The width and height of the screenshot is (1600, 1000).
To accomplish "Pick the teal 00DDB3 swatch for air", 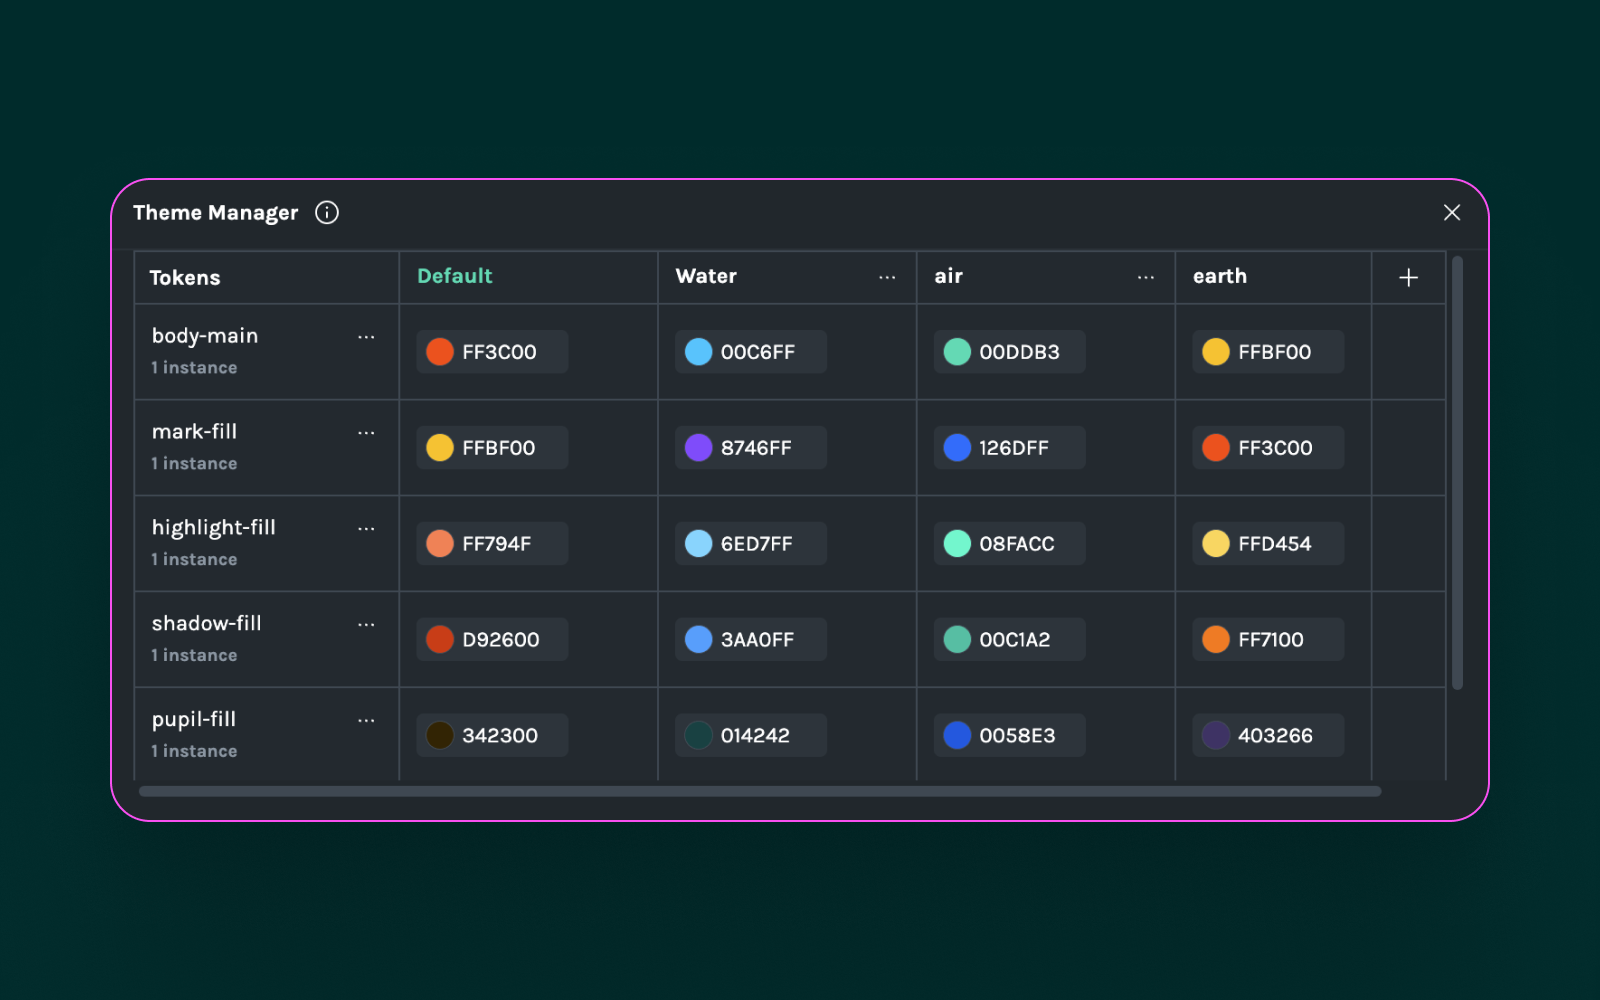I will 958,352.
